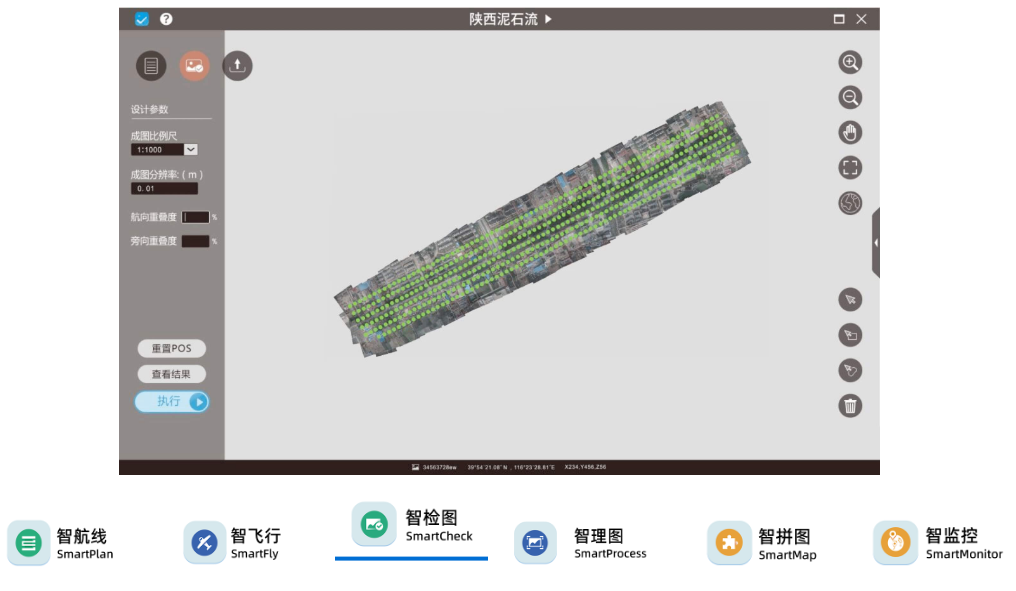The width and height of the screenshot is (1016, 591).
Task: Expand the collapsed right side panel handle
Action: click(876, 243)
